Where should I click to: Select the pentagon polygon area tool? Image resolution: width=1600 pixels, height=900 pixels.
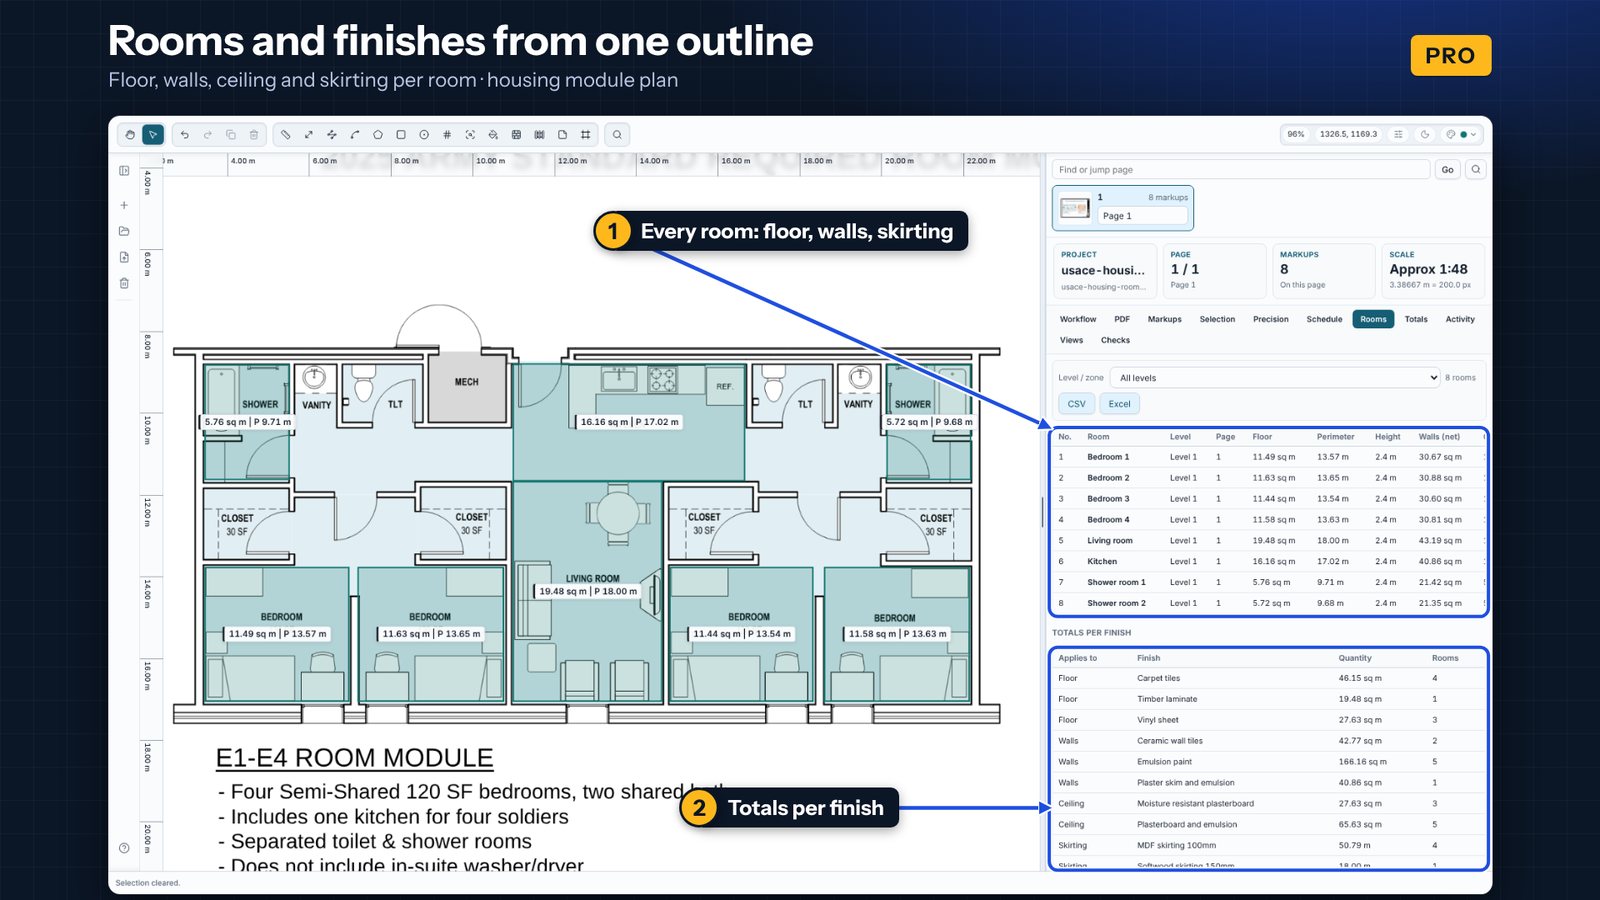(x=378, y=135)
